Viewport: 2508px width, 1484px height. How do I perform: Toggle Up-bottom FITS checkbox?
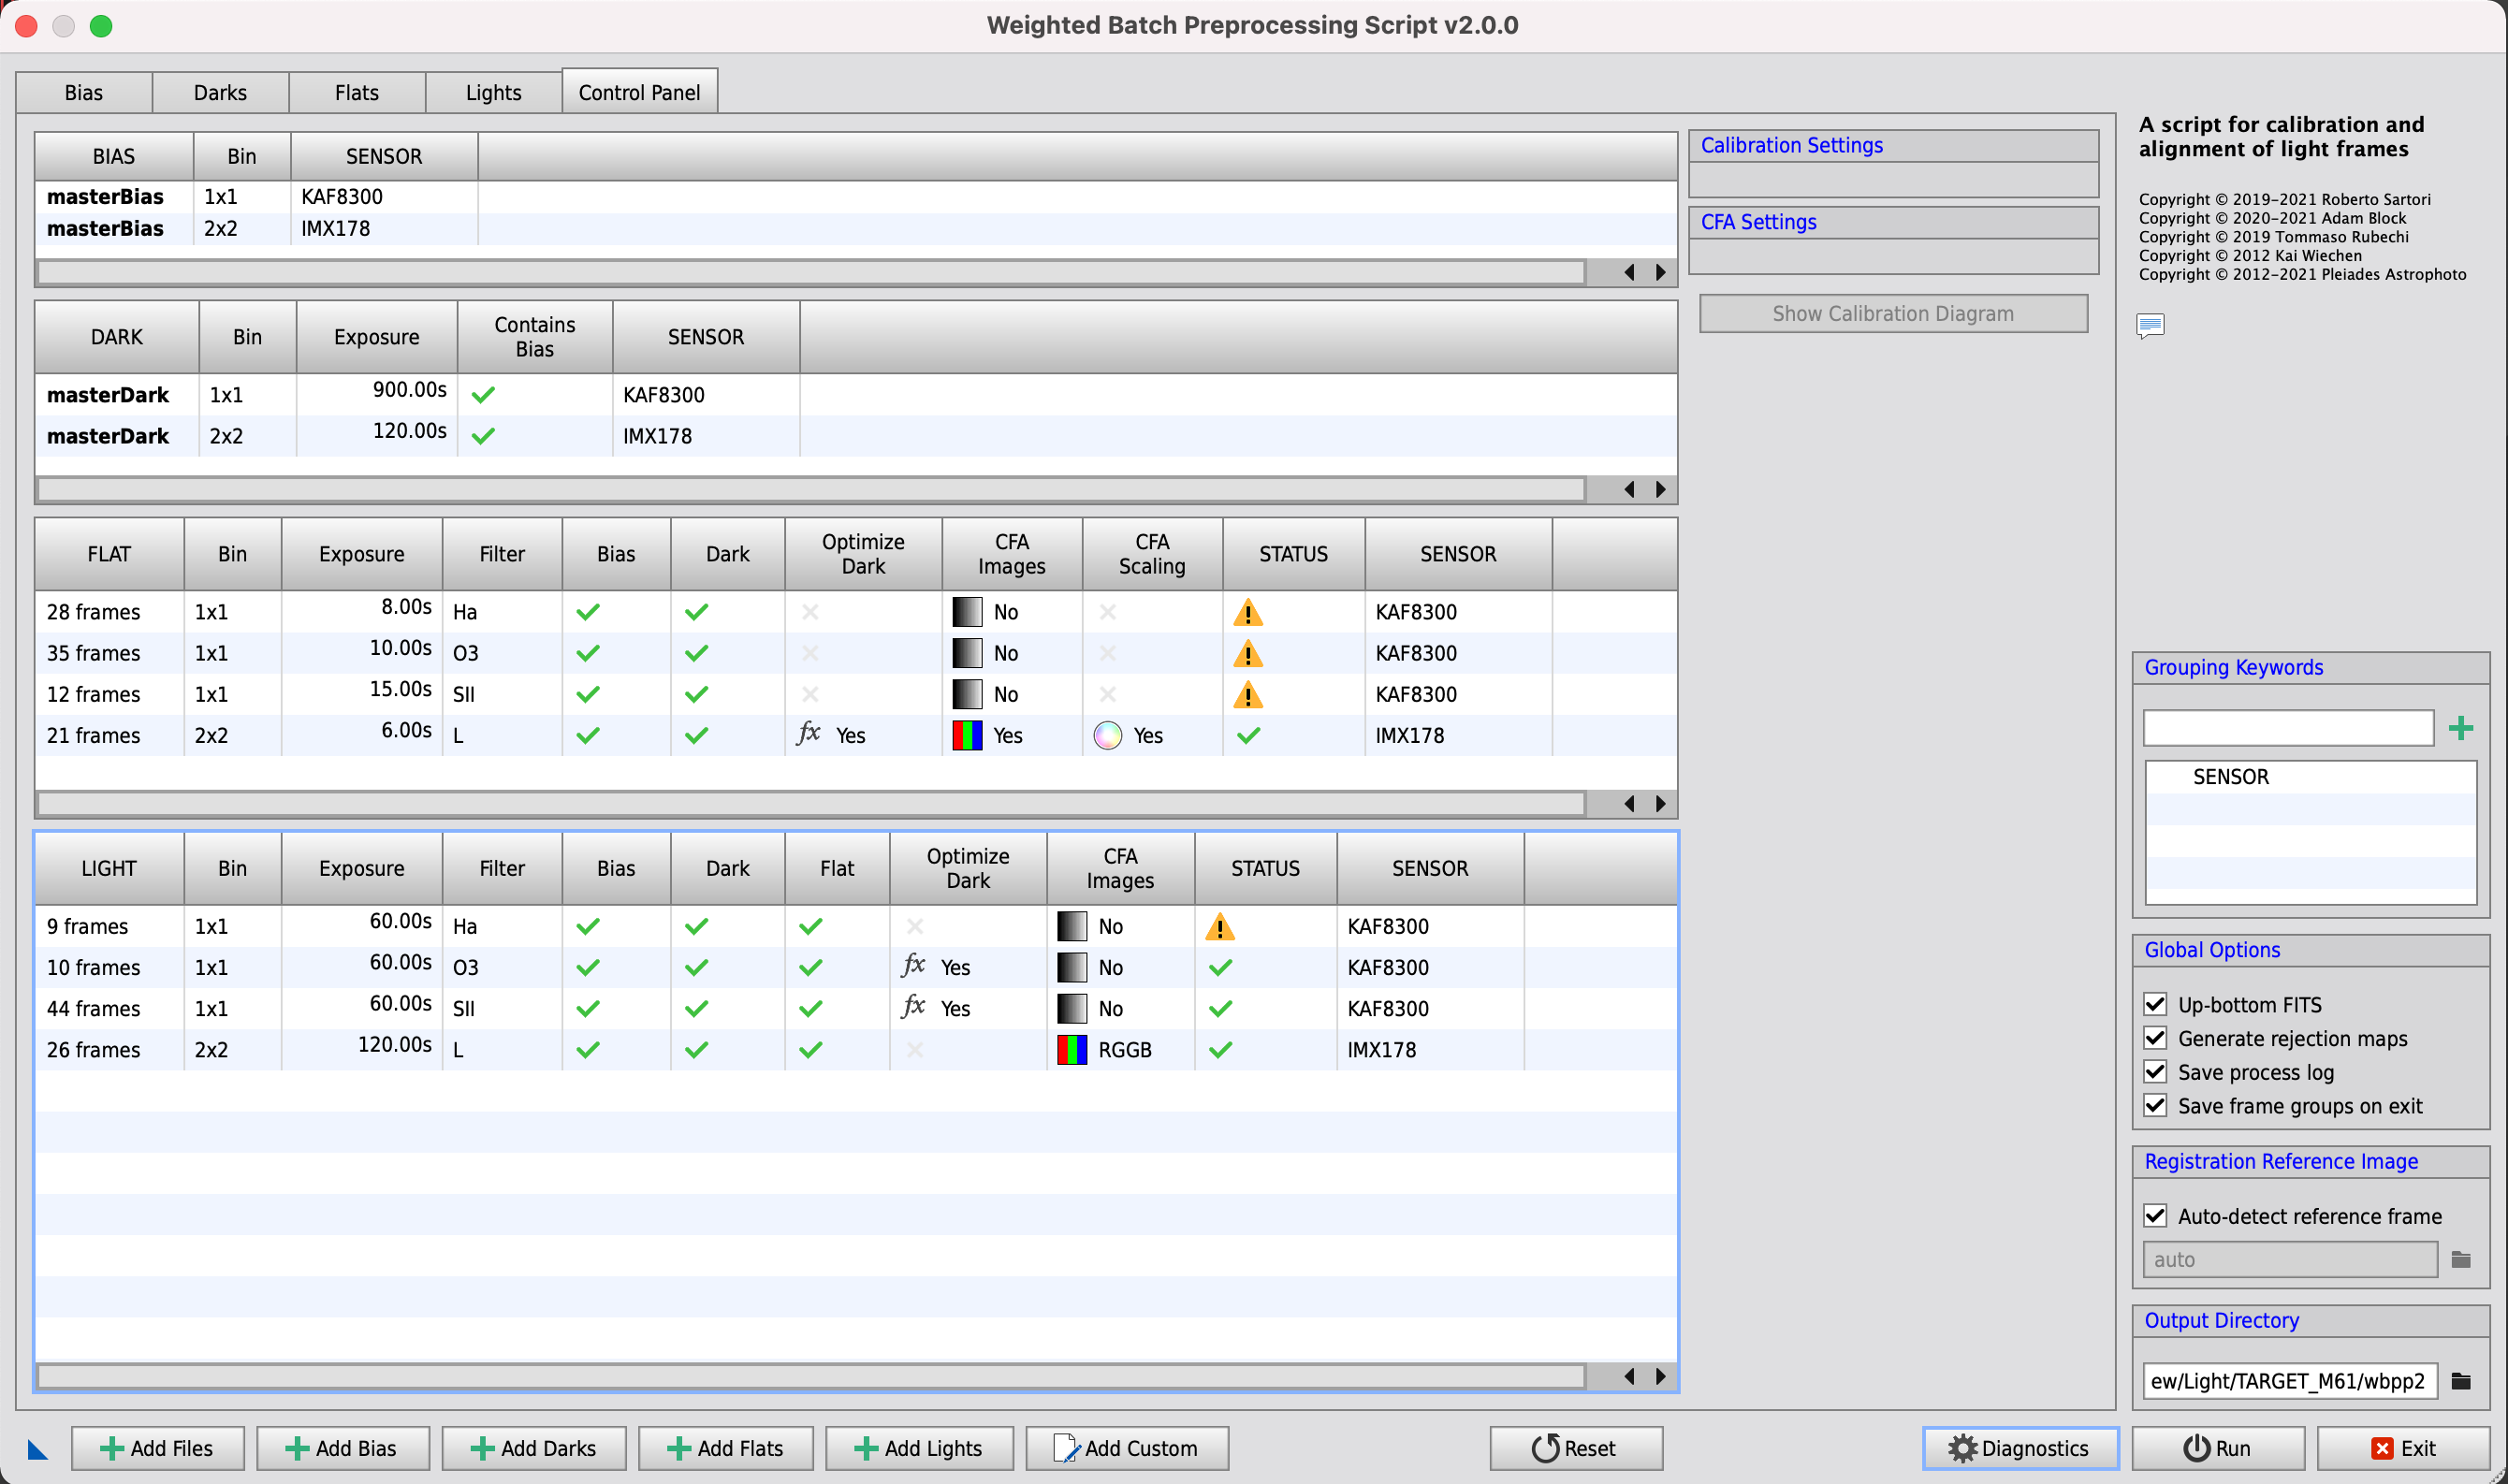[x=2156, y=1004]
